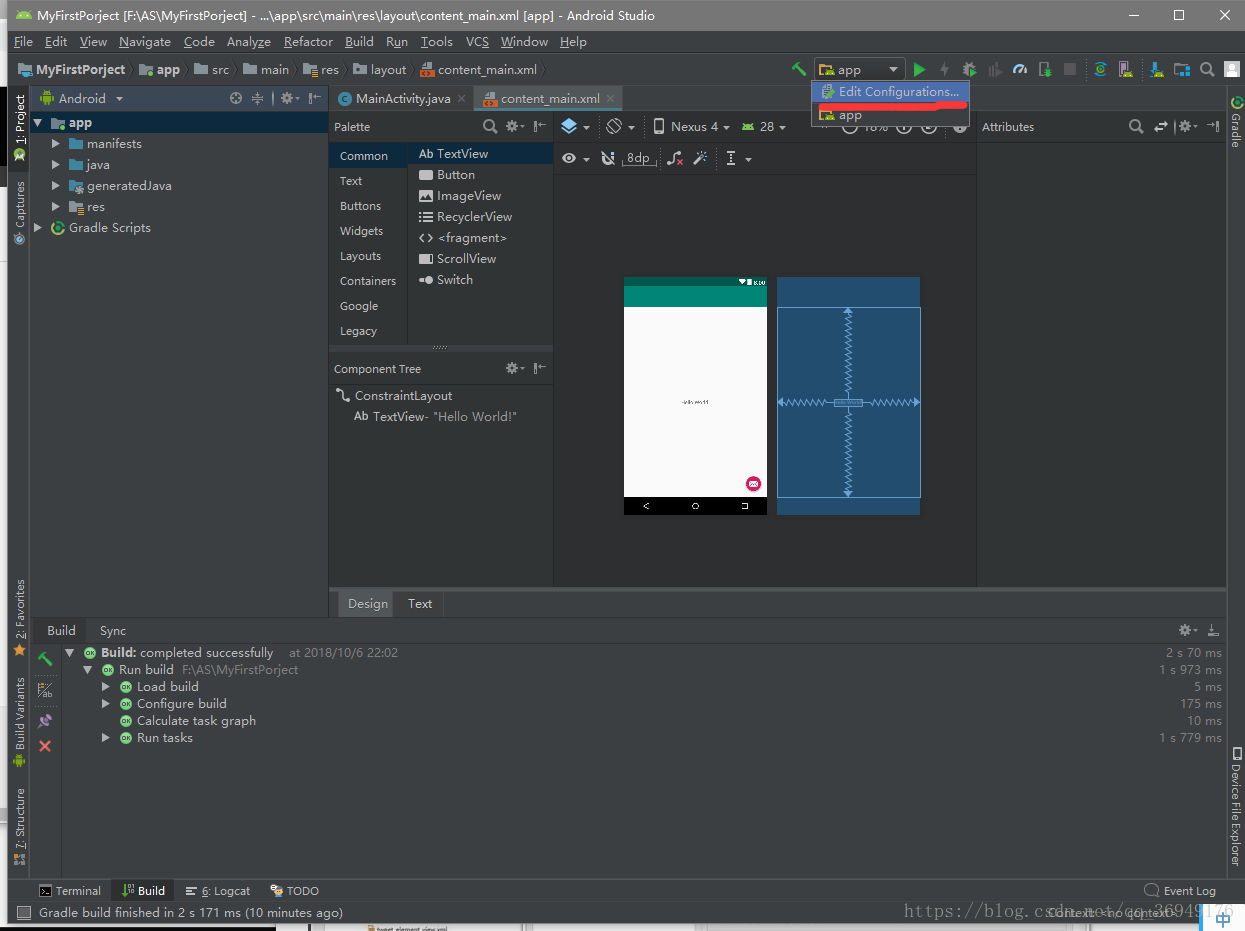
Task: Open the TODO tool window
Action: pyautogui.click(x=294, y=890)
